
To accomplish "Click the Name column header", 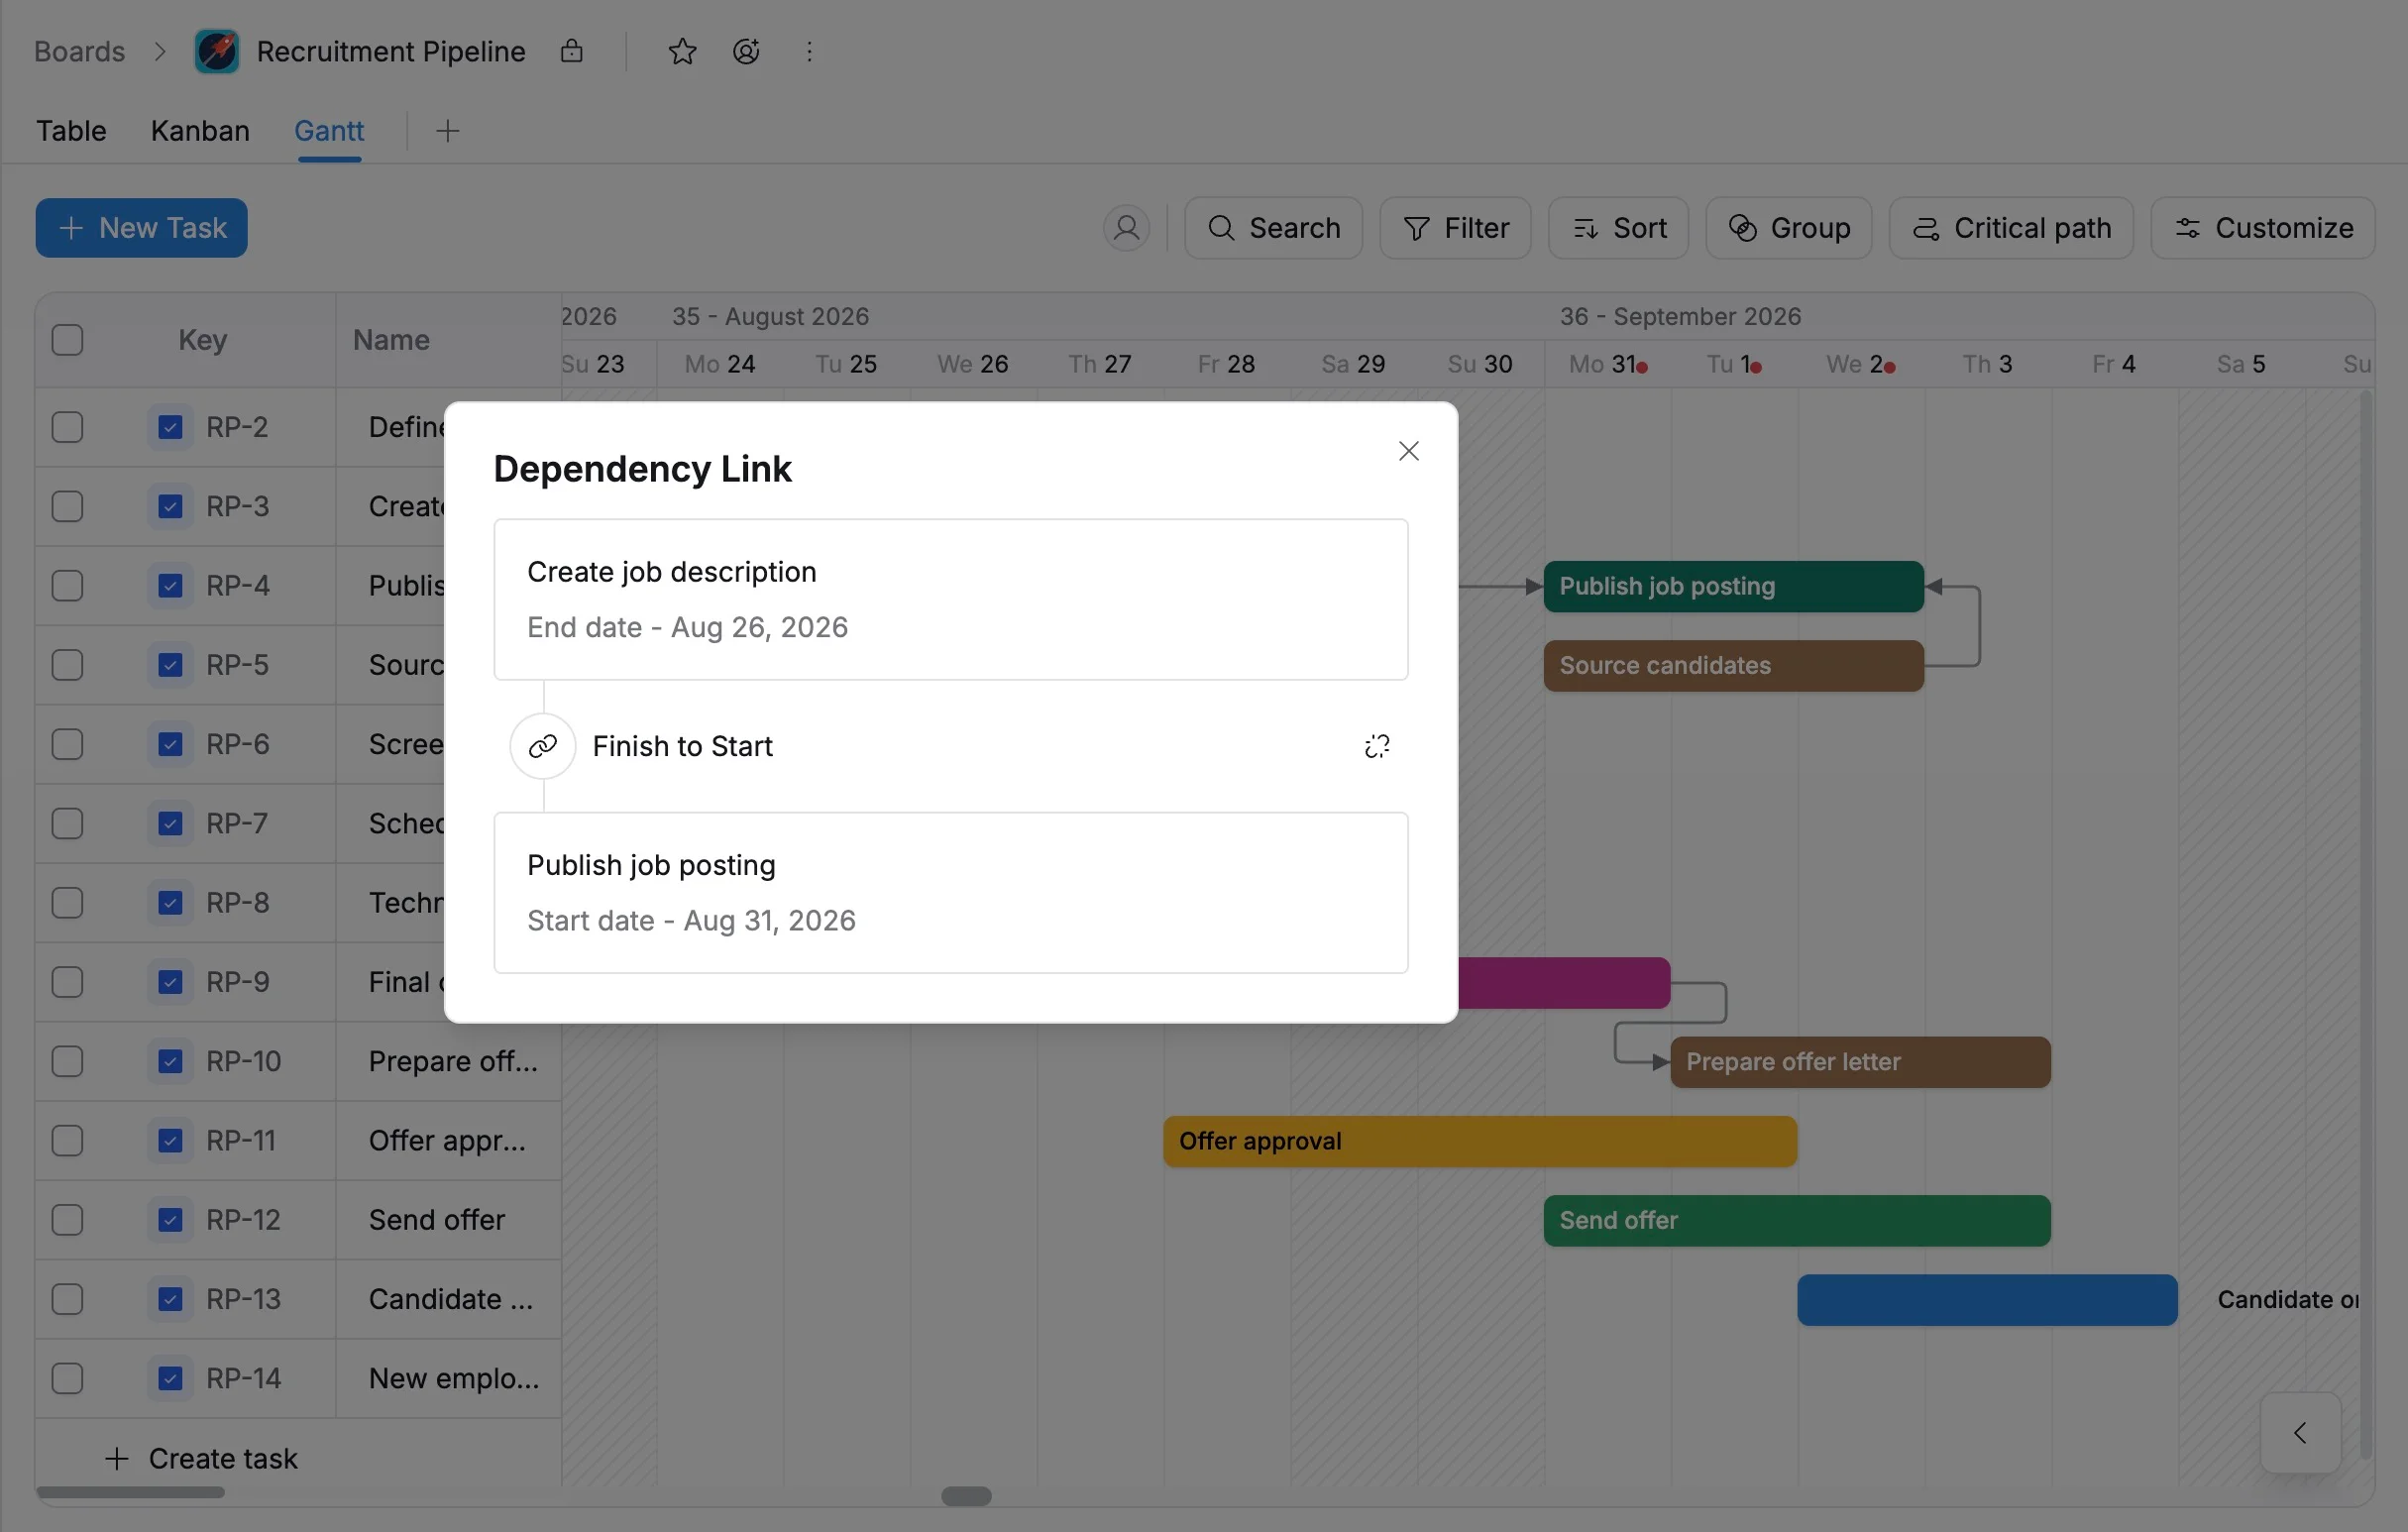I will pyautogui.click(x=391, y=340).
